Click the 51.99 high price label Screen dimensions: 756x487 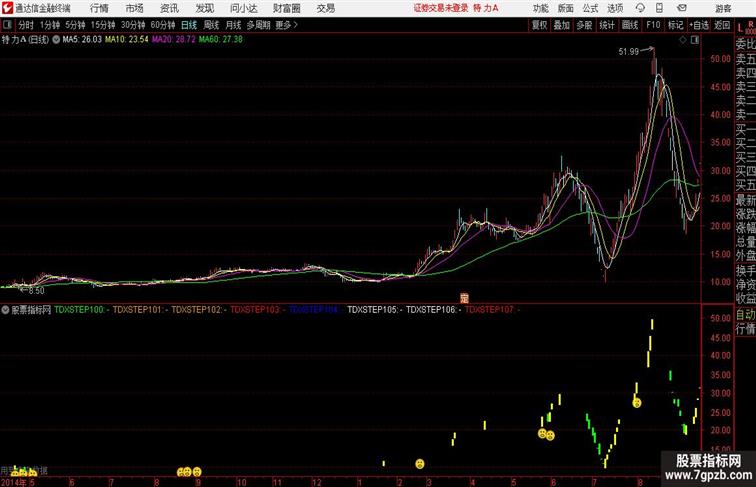click(629, 52)
